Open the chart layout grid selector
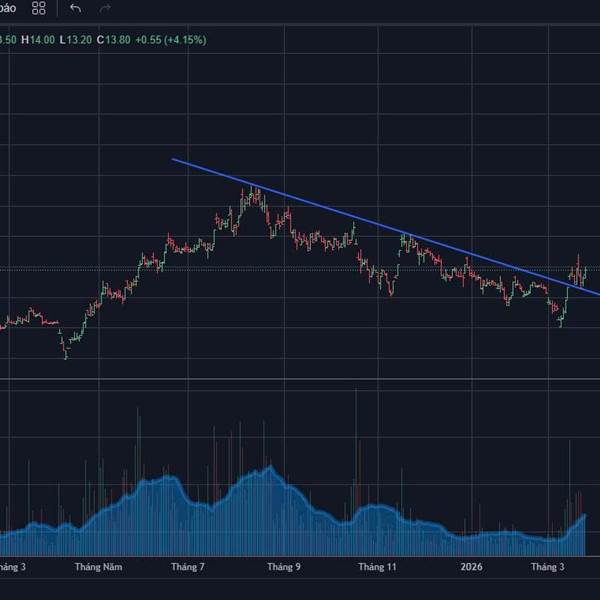The image size is (600, 600). tap(39, 8)
